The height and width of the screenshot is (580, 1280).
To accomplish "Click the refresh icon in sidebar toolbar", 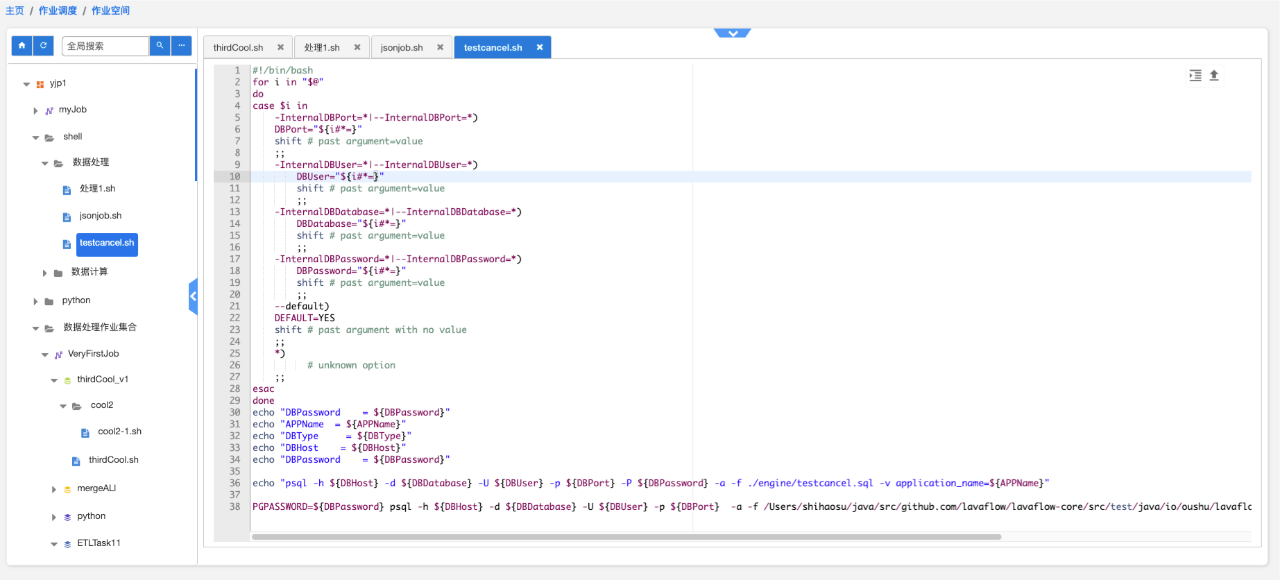I will [x=43, y=46].
